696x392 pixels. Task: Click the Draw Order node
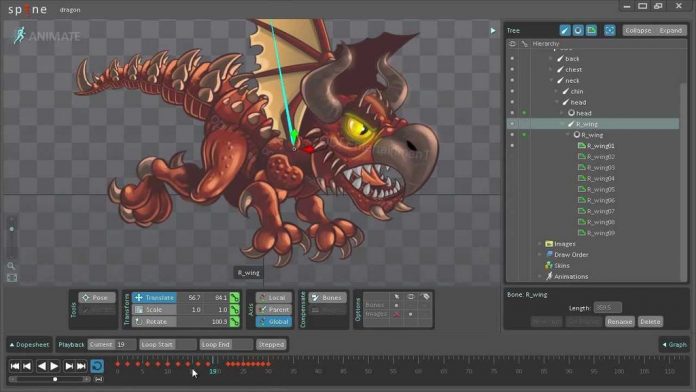tap(567, 255)
